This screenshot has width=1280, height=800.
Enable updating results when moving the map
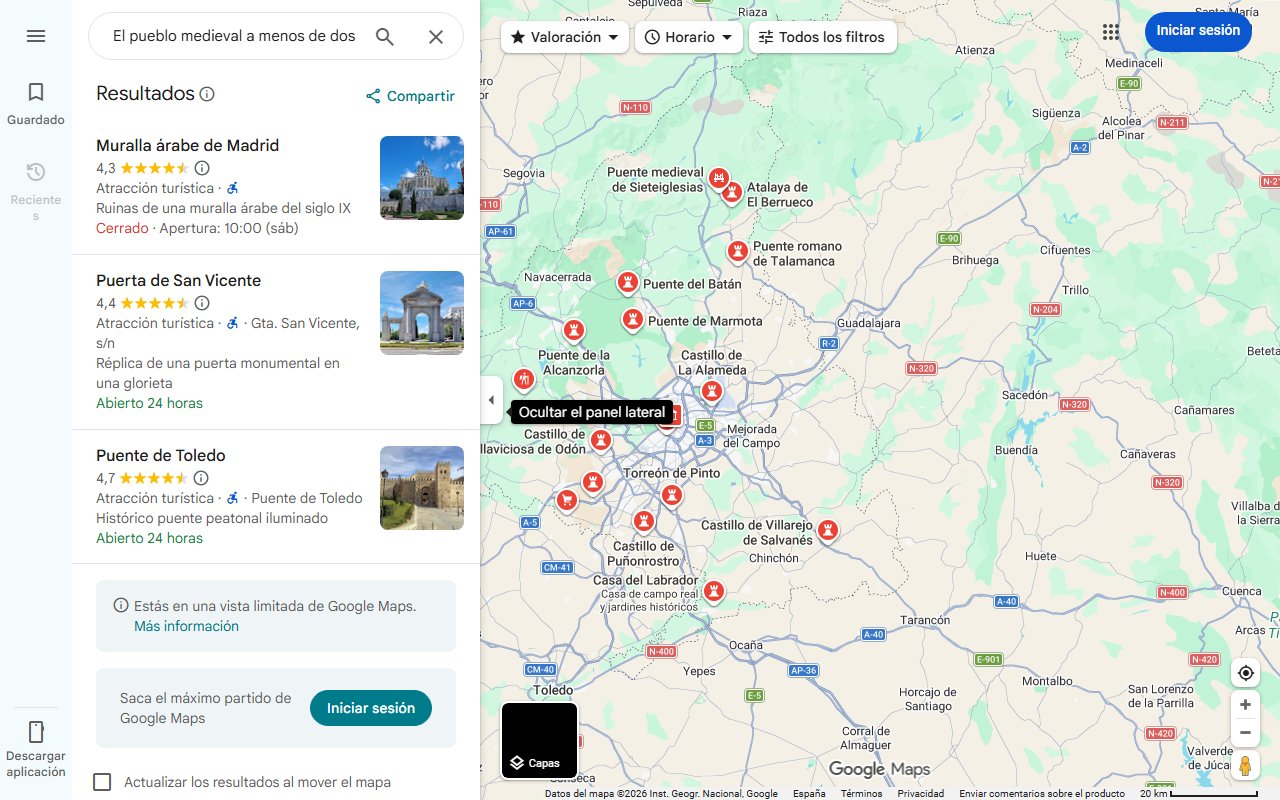[102, 782]
